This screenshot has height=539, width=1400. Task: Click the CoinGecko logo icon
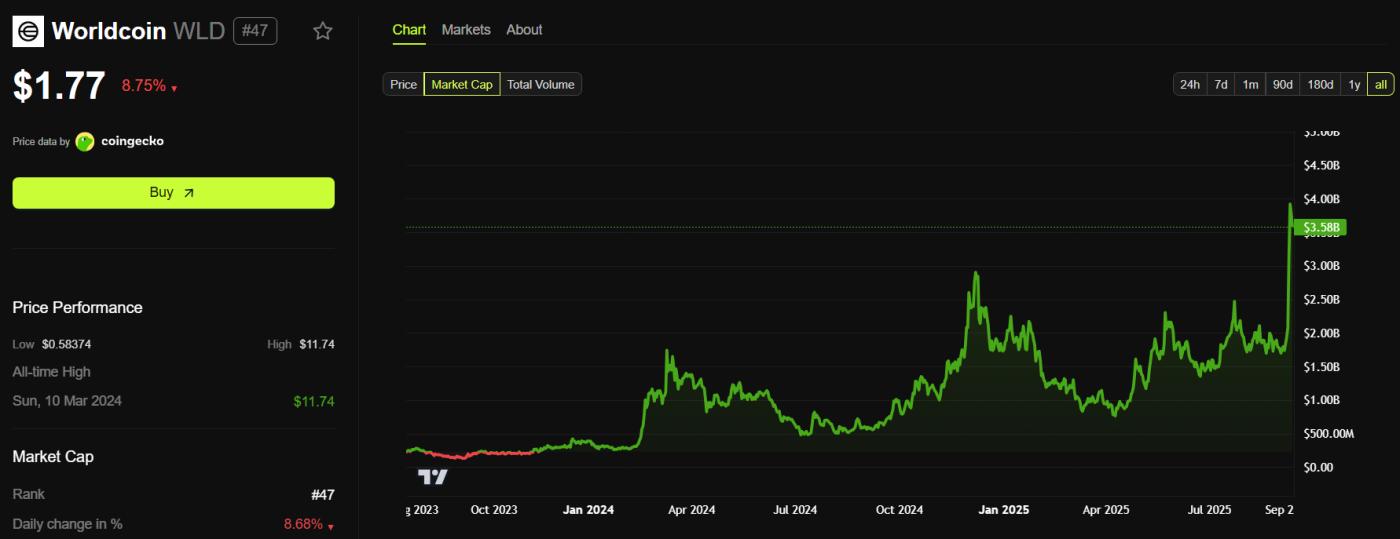(85, 142)
